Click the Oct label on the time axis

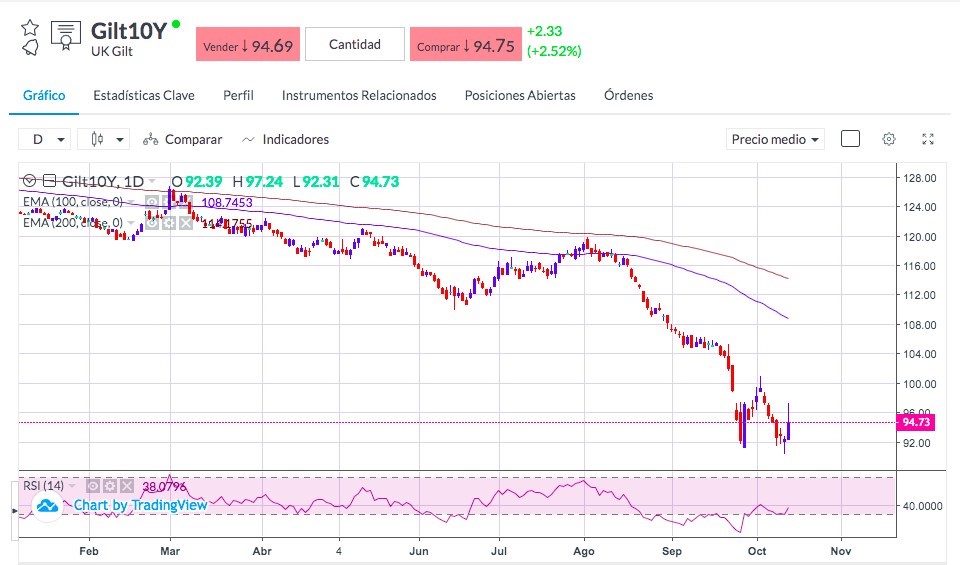pyautogui.click(x=757, y=551)
